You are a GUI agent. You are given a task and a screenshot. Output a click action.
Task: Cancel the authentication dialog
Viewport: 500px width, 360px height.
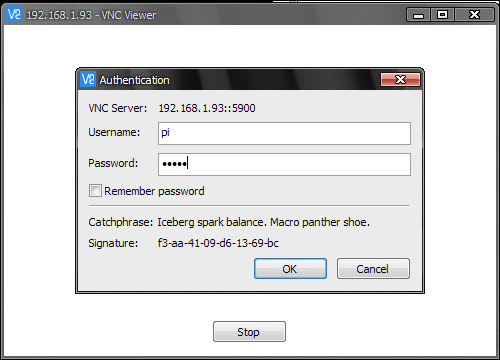[373, 269]
